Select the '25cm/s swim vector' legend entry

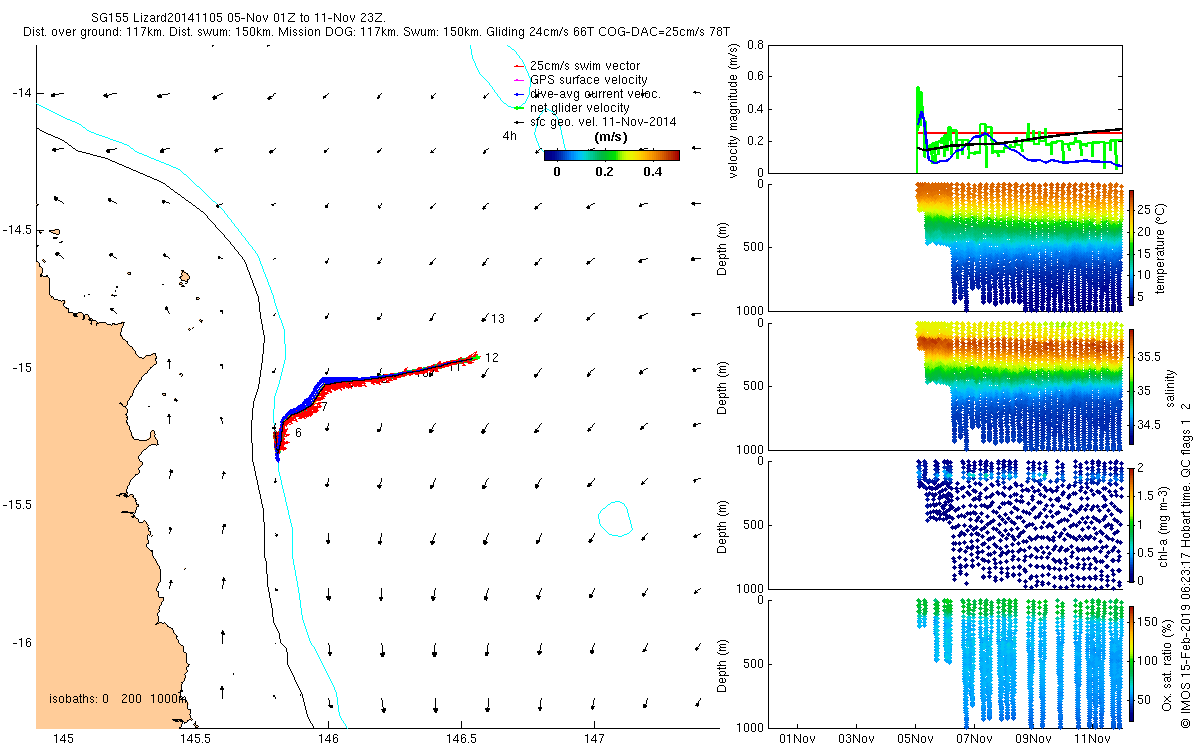click(587, 65)
